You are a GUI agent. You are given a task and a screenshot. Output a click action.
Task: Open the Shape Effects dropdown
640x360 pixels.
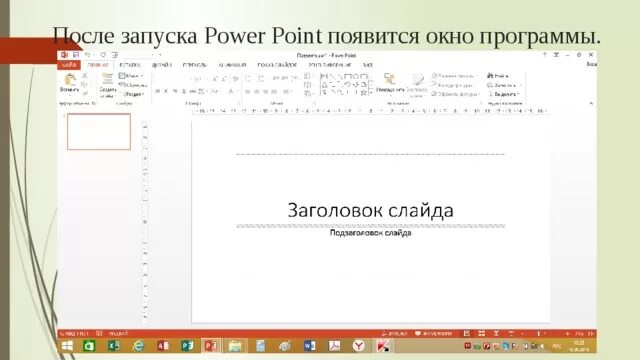455,94
